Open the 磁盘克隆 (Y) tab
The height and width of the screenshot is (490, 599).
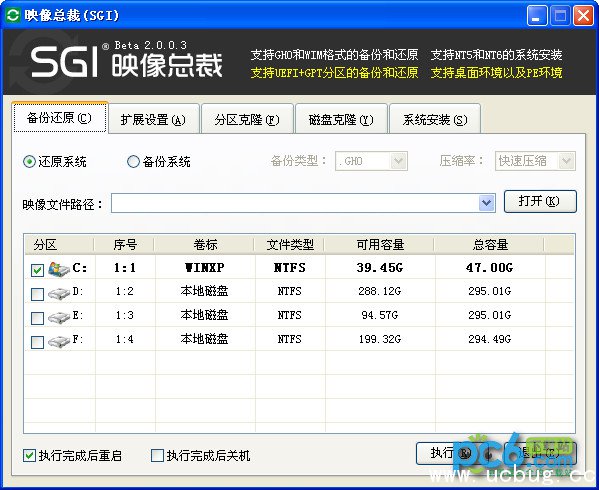pyautogui.click(x=341, y=120)
